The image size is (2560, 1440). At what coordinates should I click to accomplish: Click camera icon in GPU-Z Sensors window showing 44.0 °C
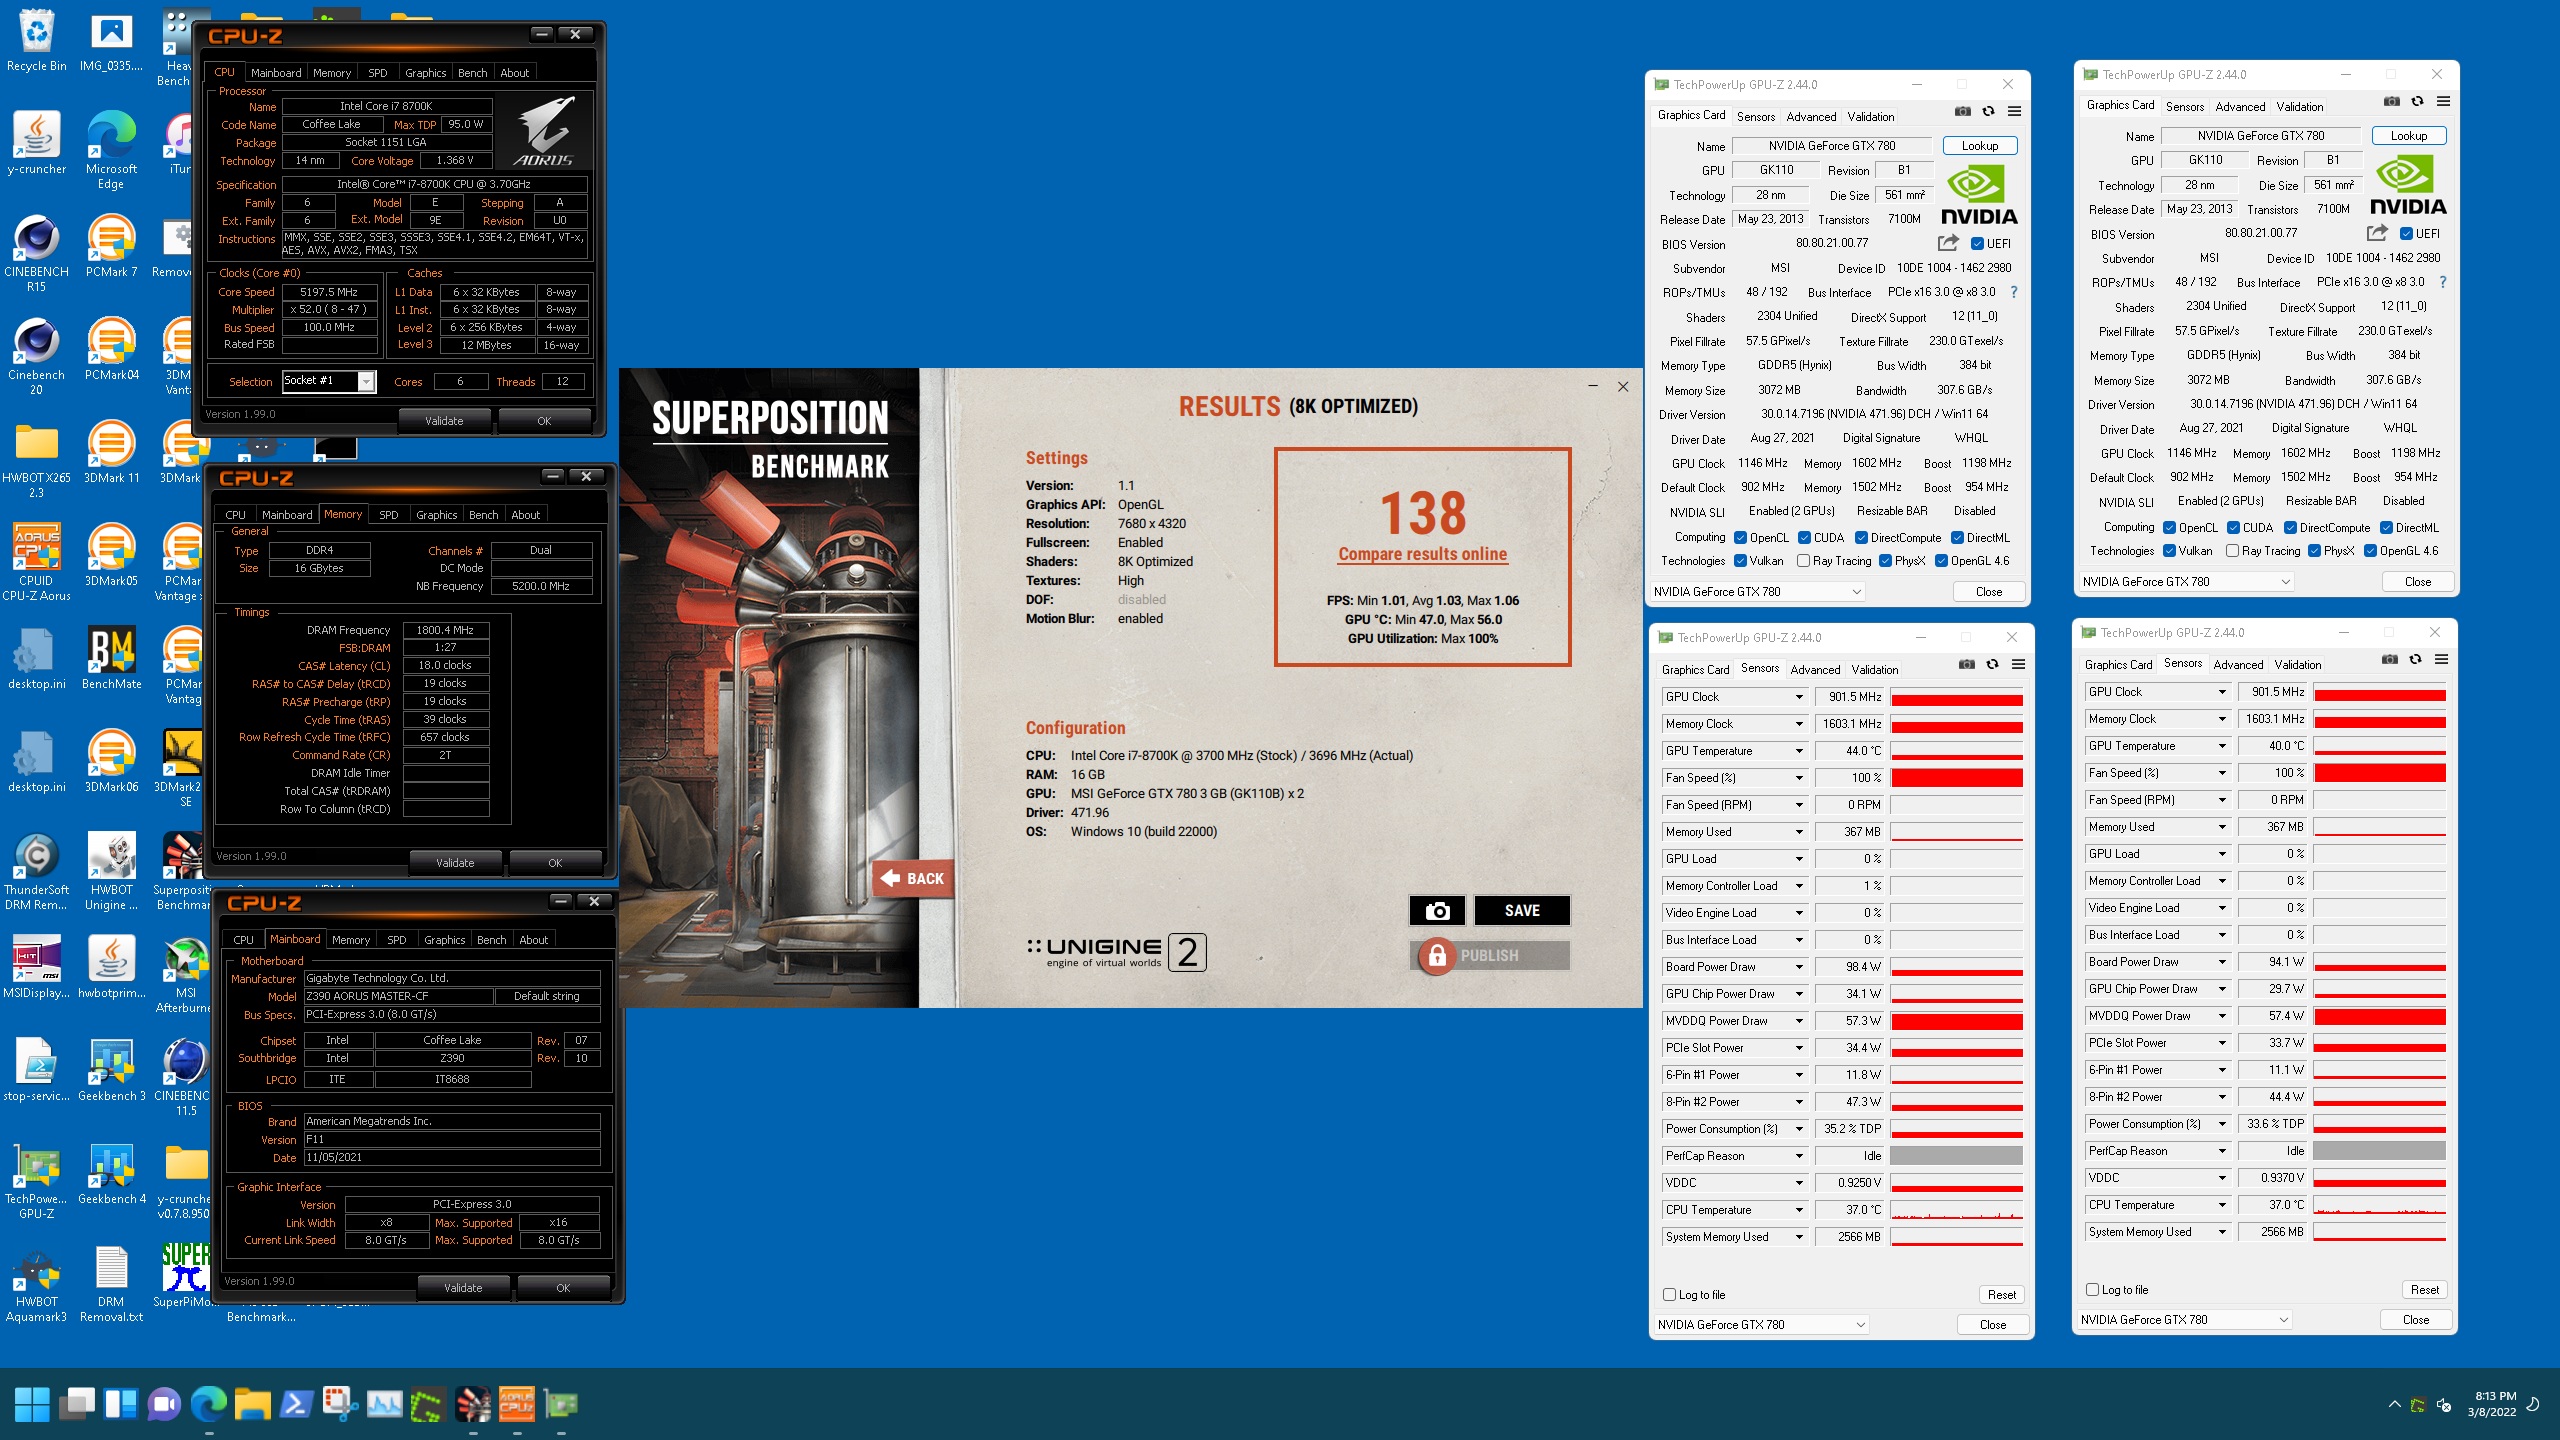pos(1967,664)
